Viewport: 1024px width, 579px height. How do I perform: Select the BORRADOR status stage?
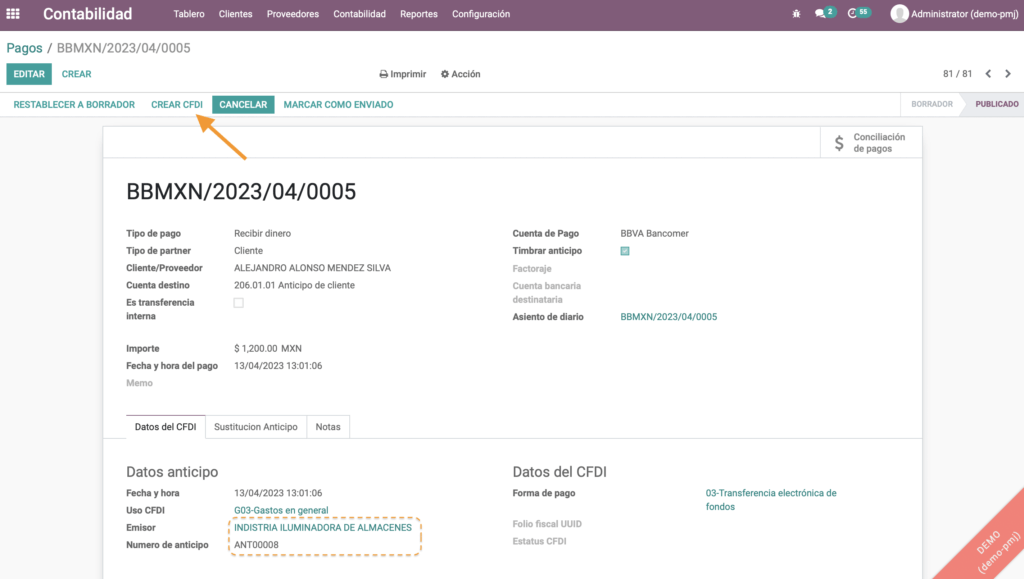(931, 104)
